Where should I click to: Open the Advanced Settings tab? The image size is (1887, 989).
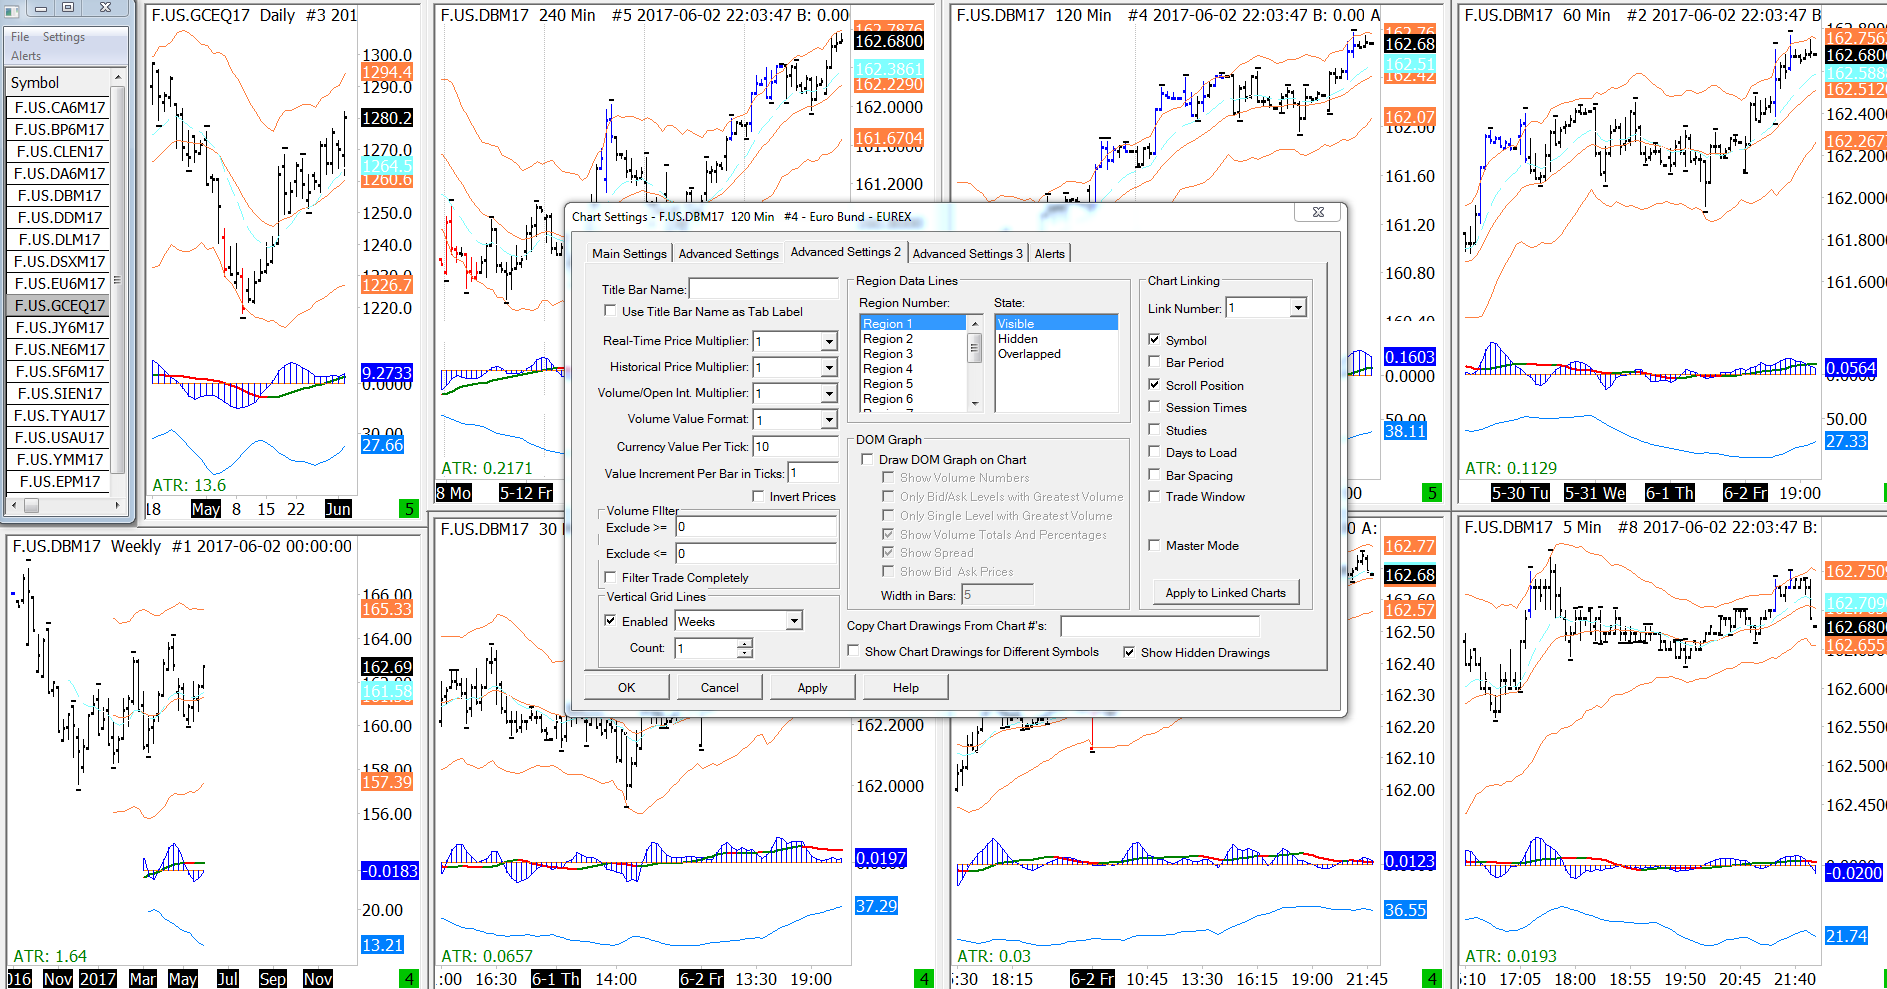pyautogui.click(x=728, y=254)
